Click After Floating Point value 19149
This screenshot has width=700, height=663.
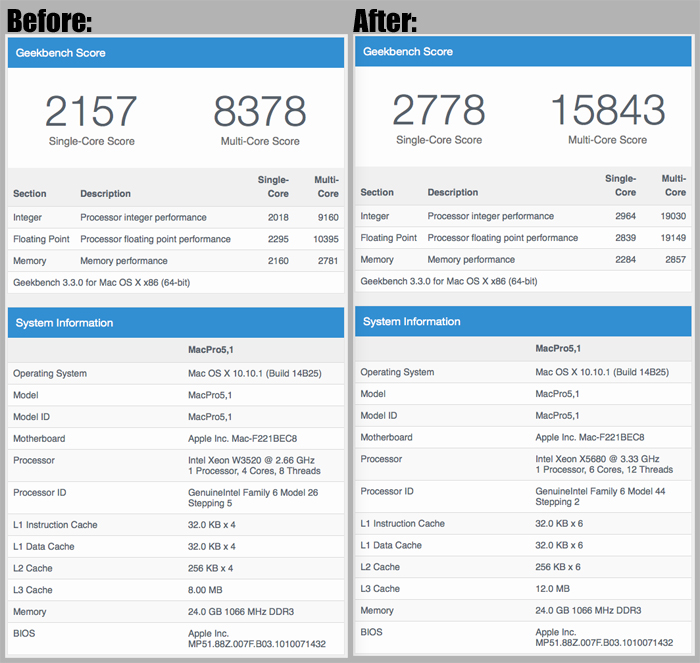673,238
